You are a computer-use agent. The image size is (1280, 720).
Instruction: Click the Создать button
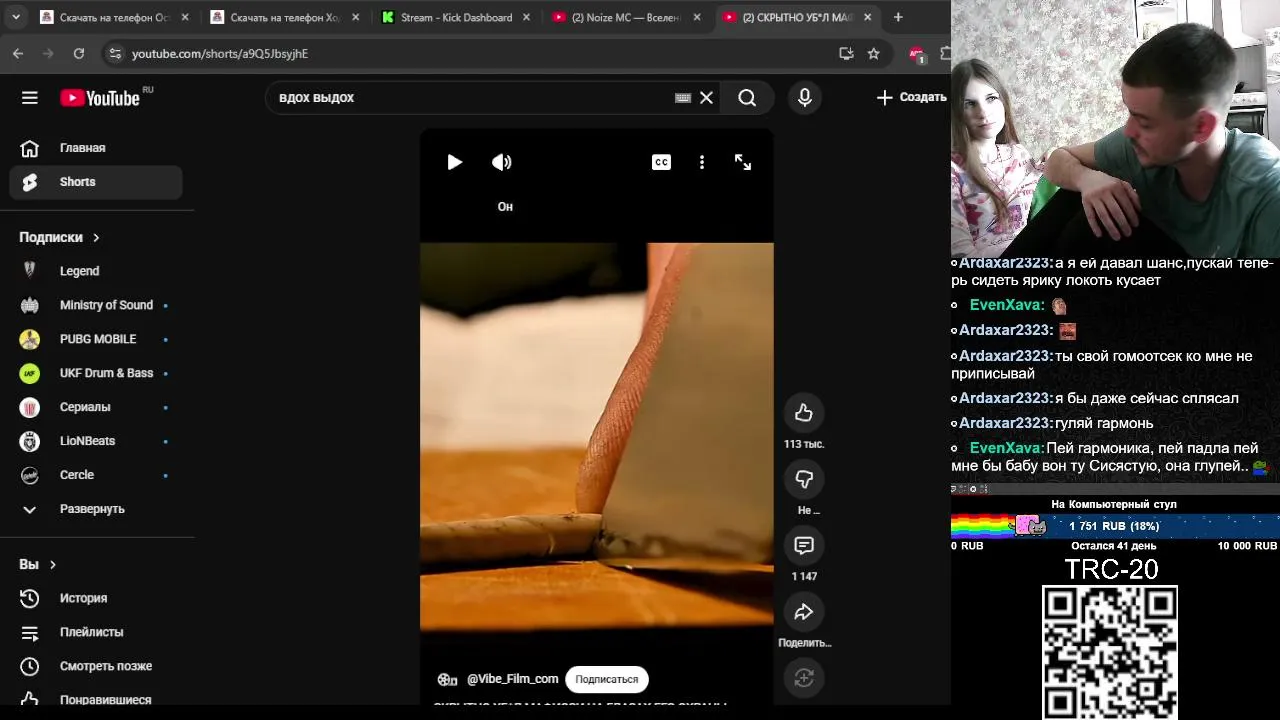(911, 97)
